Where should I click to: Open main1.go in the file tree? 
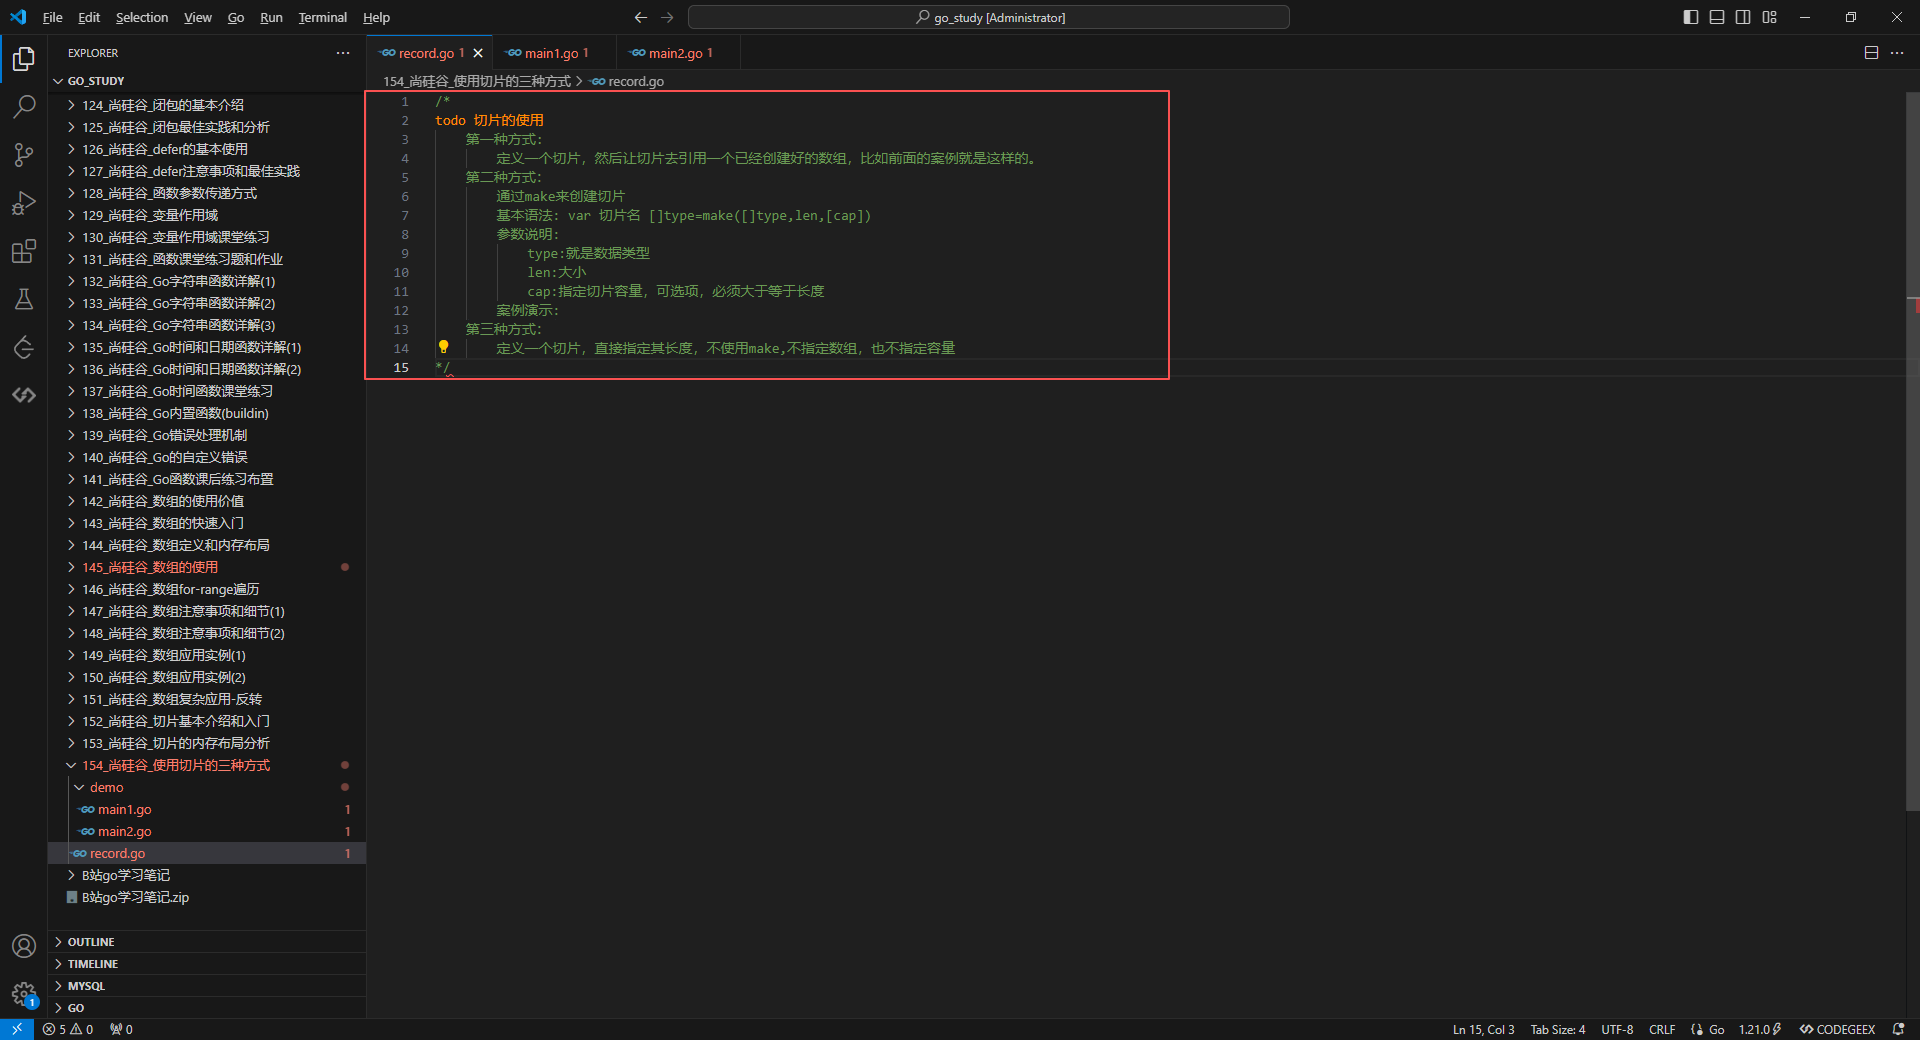click(207, 809)
